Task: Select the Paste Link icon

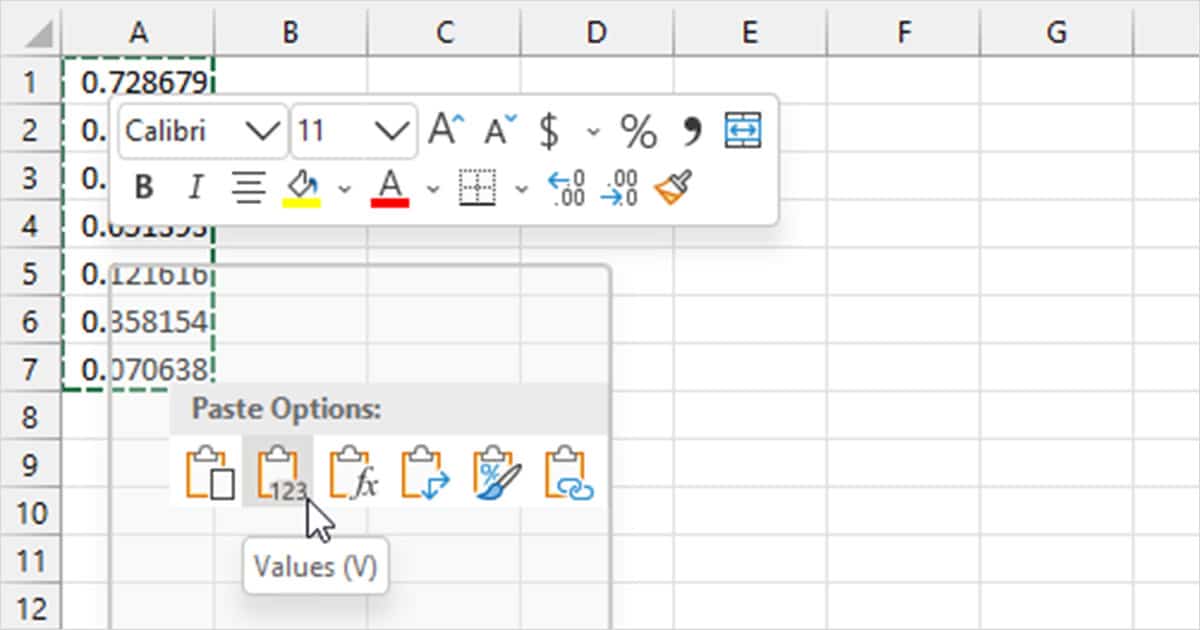Action: coord(569,472)
